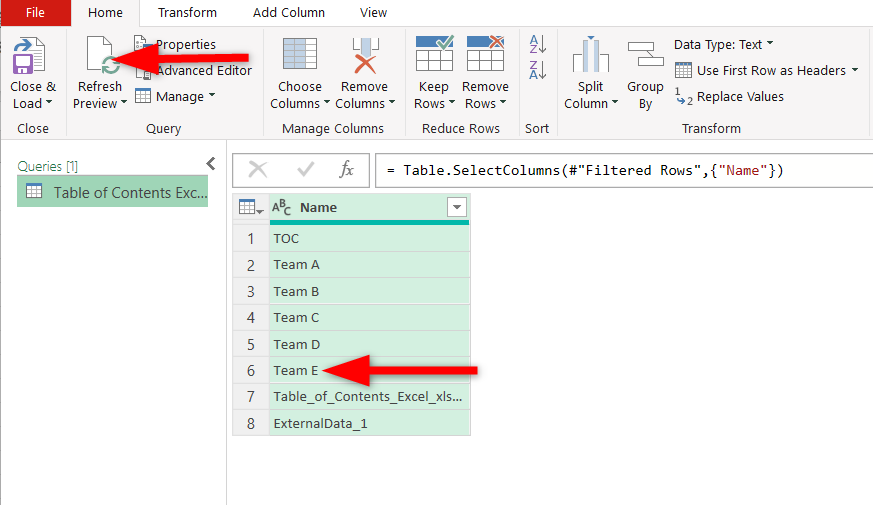Click the Keep Rows icon
873x505 pixels.
click(x=434, y=53)
